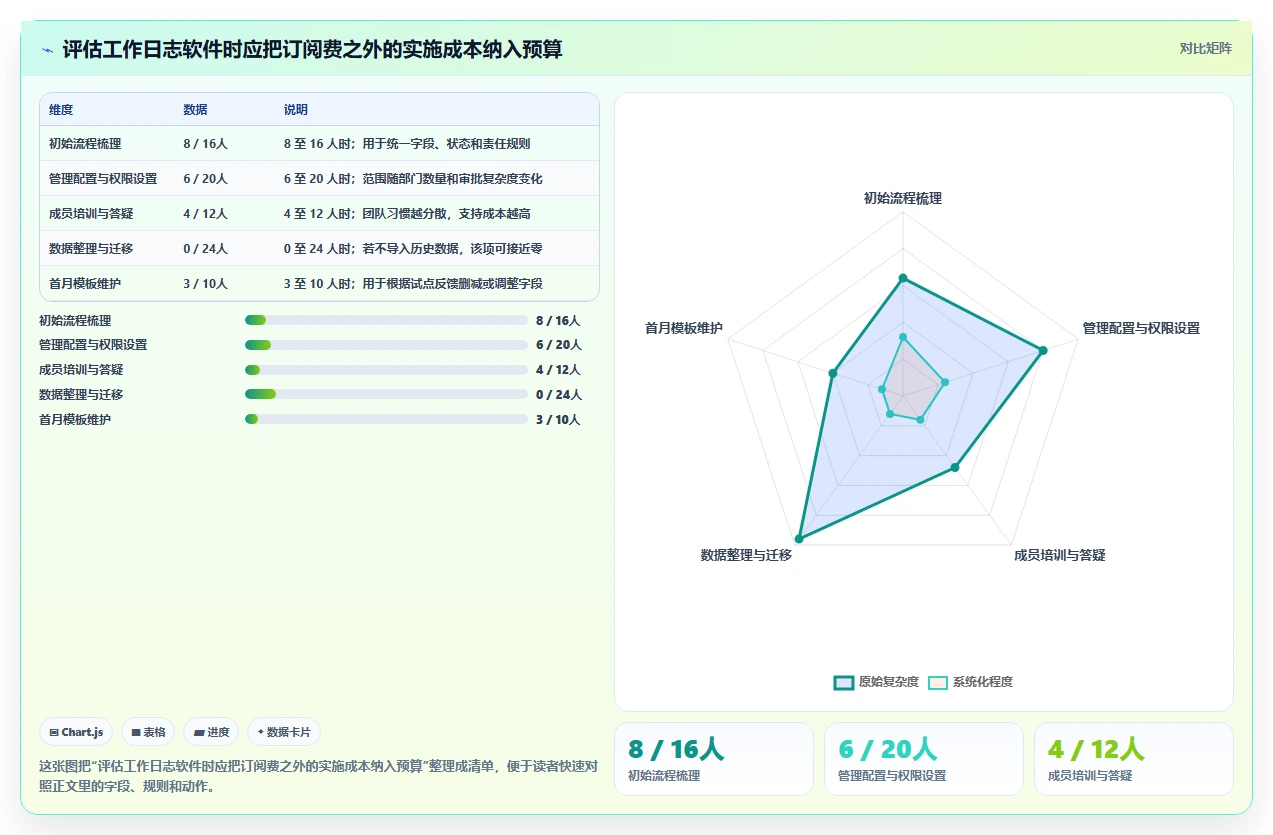Click the 原始复杂度 data point on the 成员培训与答疑 axis
The height and width of the screenshot is (835, 1273).
(x=955, y=467)
